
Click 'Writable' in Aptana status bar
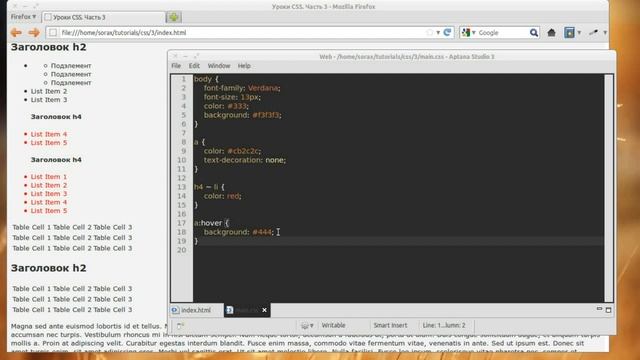point(333,325)
